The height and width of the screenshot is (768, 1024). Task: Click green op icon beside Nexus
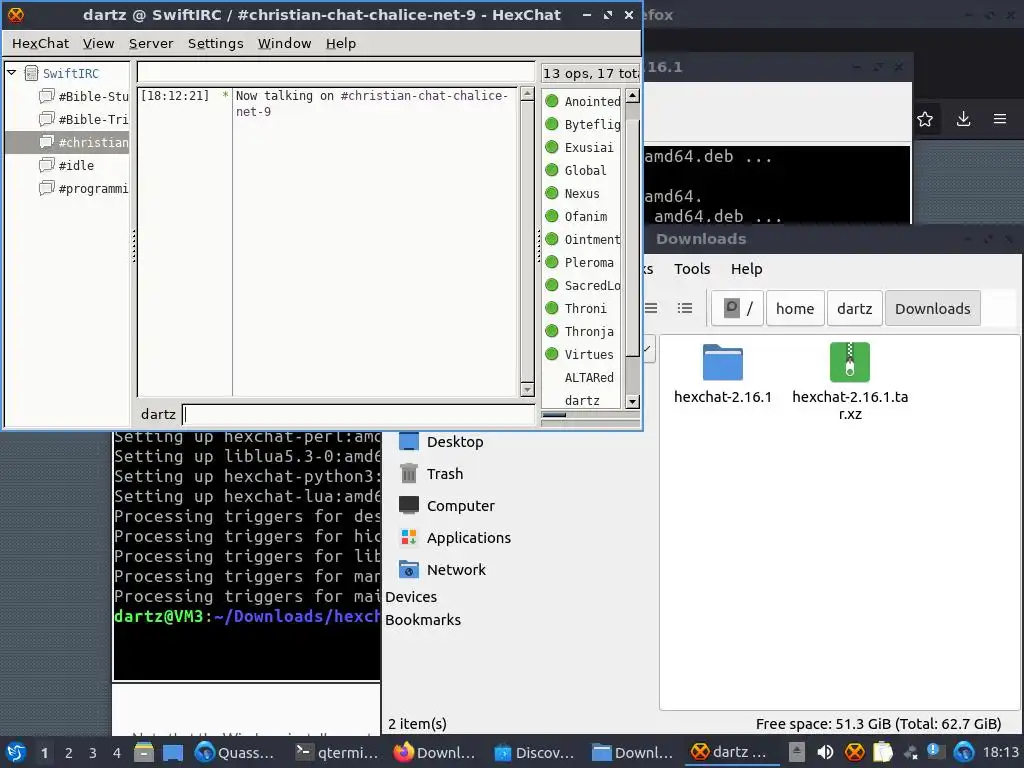552,193
